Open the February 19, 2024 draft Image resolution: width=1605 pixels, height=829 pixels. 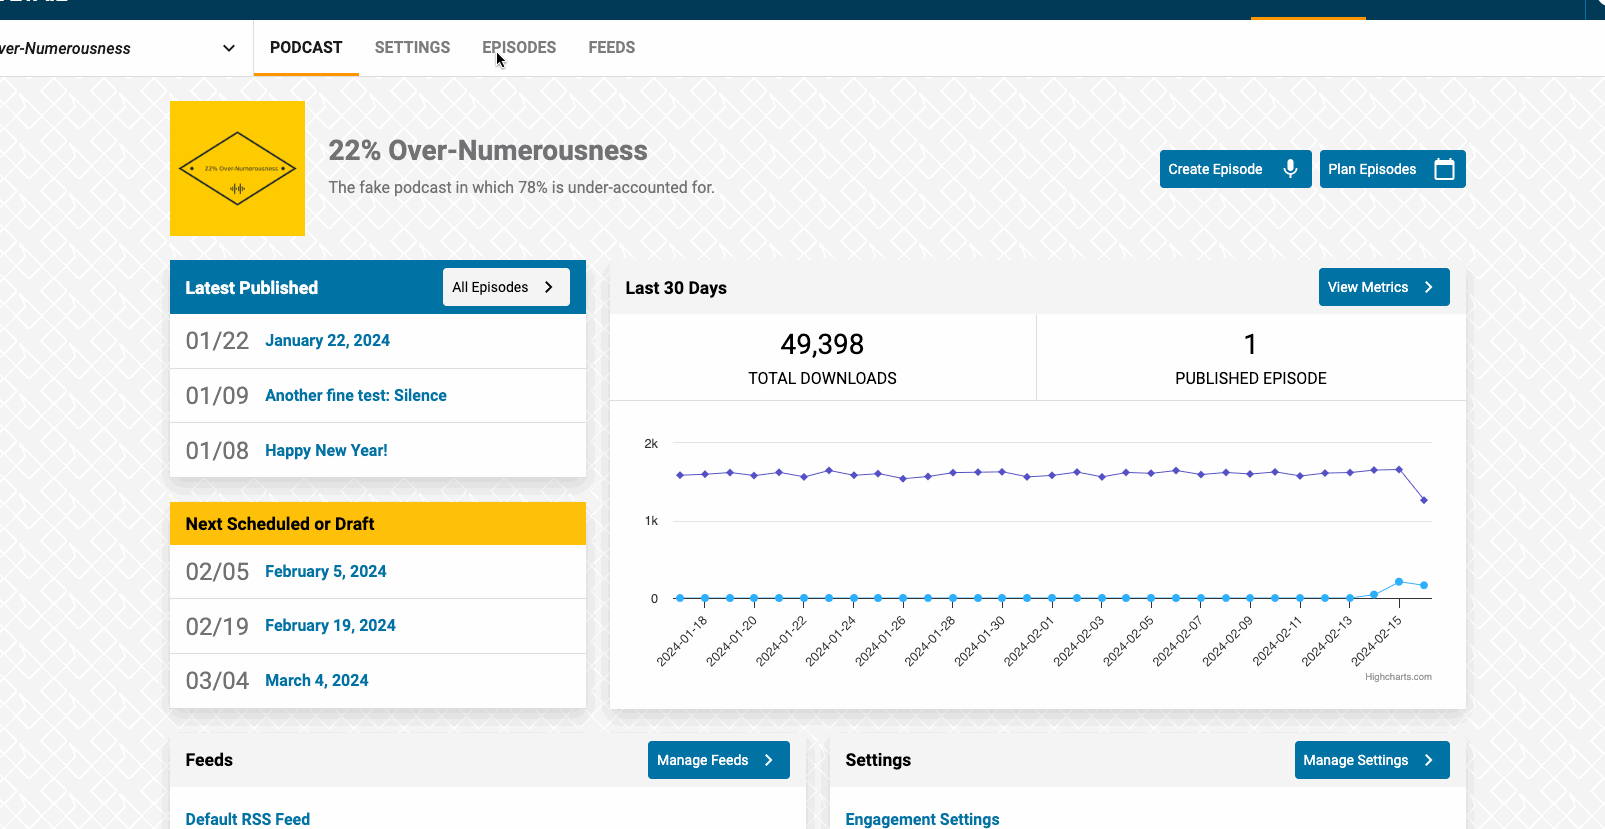tap(330, 626)
